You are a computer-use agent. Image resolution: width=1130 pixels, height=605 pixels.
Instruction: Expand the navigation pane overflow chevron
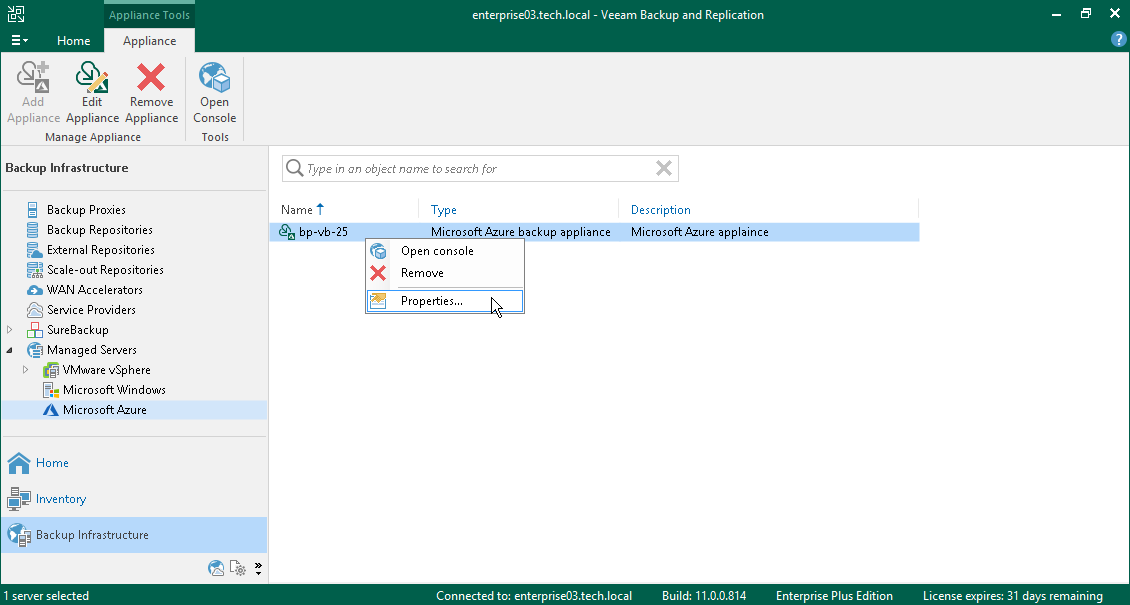click(x=258, y=568)
